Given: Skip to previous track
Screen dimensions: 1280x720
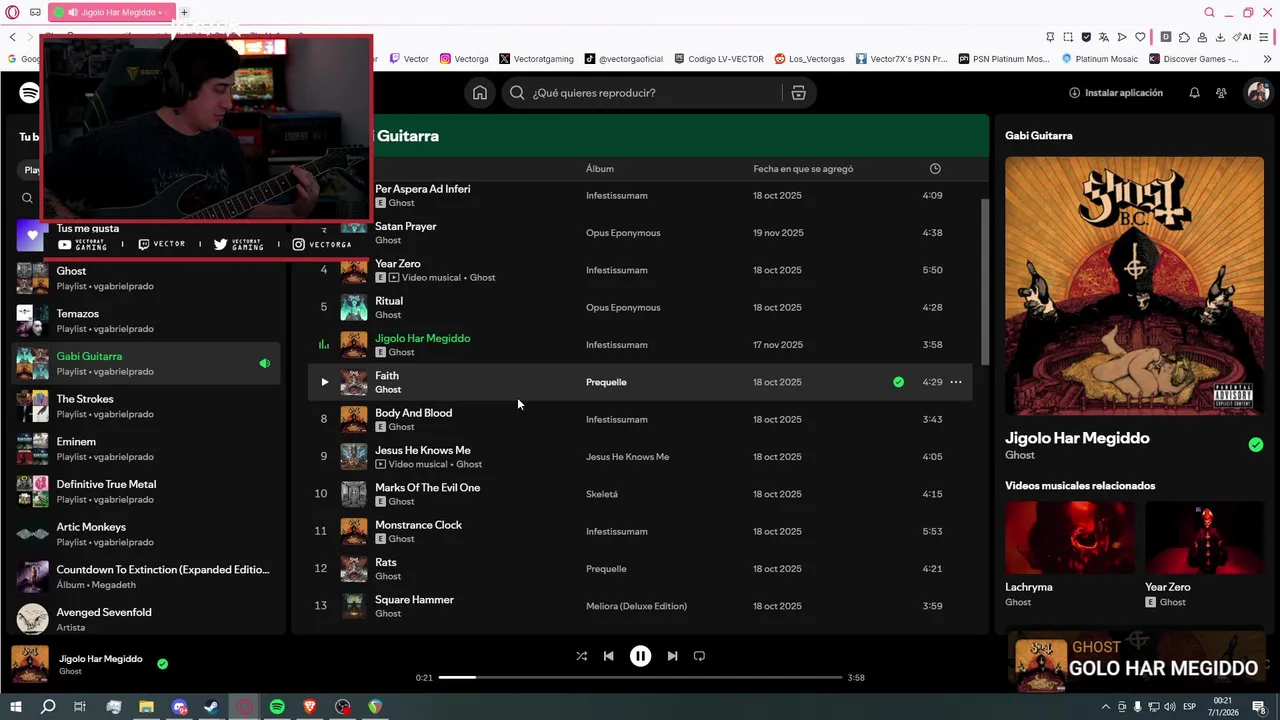Looking at the screenshot, I should click(x=608, y=656).
